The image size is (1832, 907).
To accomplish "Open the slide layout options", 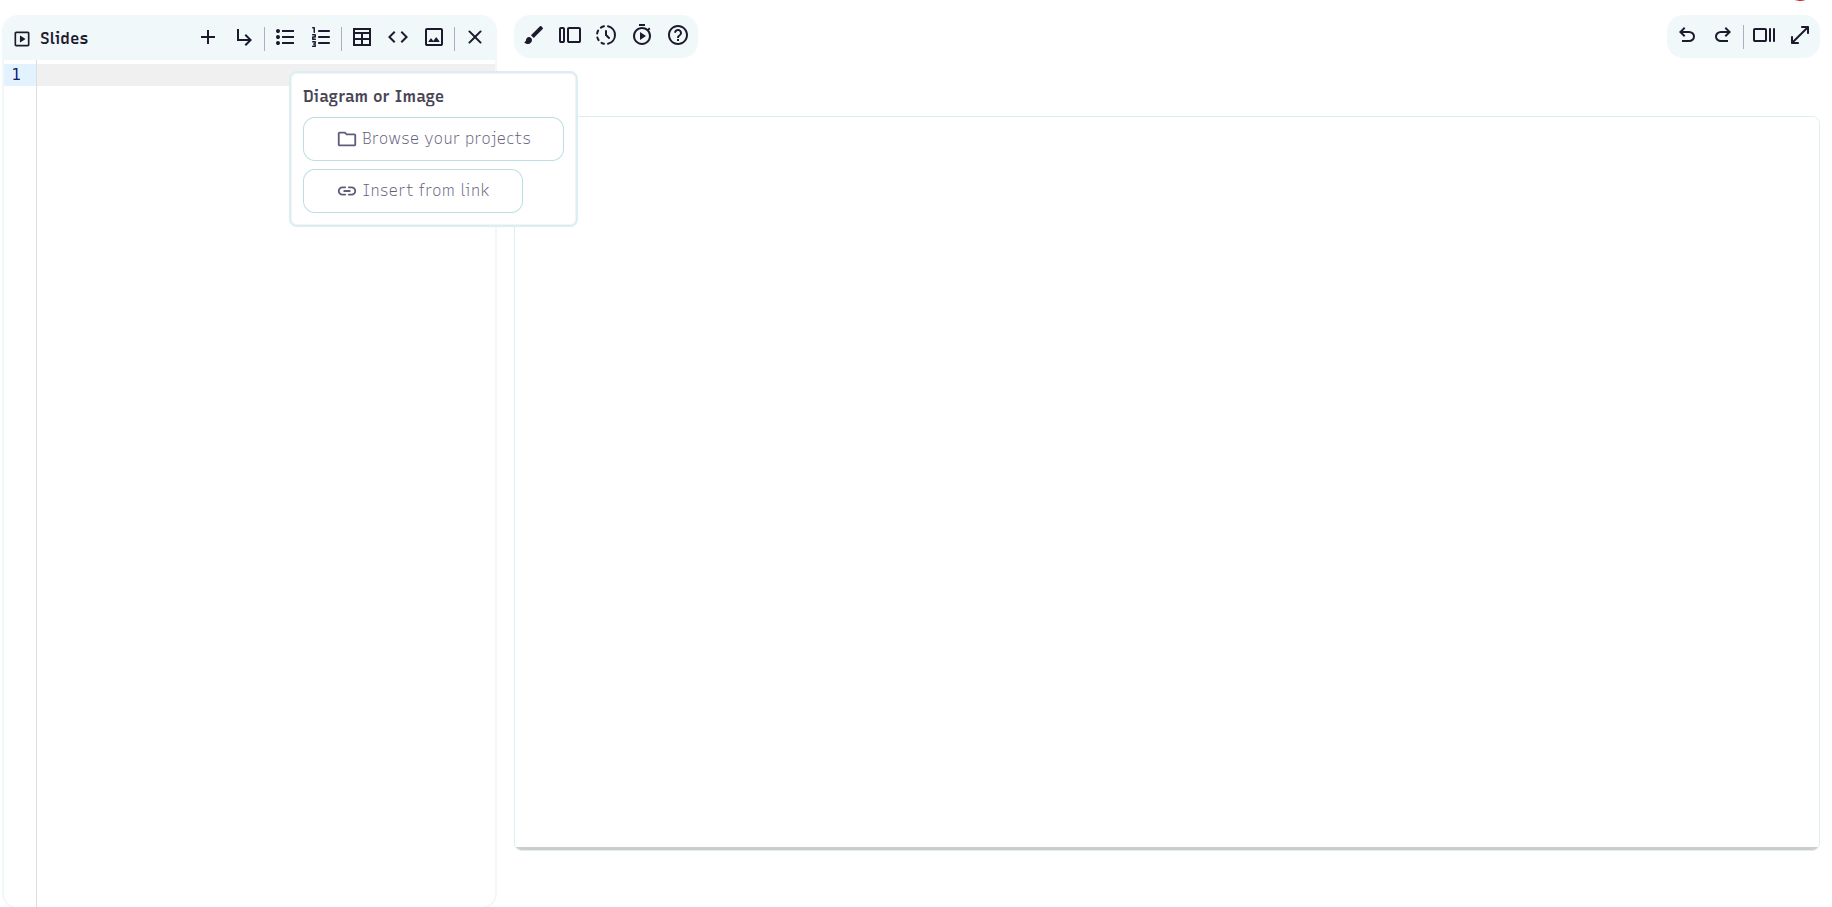I will coord(569,35).
